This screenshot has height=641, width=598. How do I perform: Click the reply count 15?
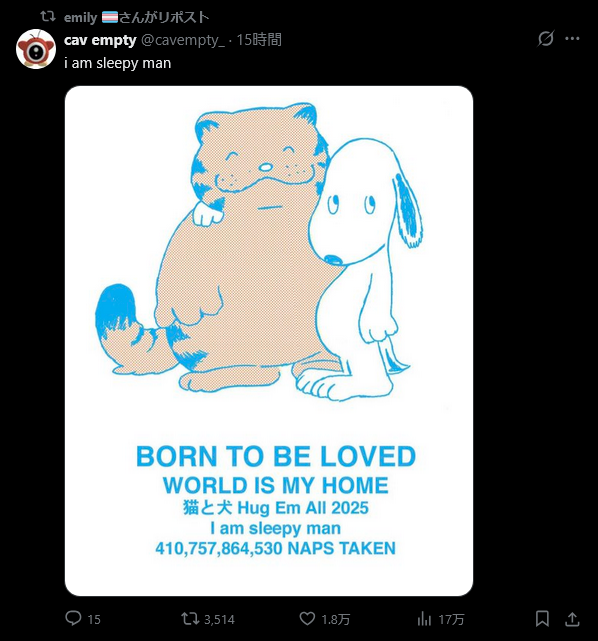pos(94,619)
